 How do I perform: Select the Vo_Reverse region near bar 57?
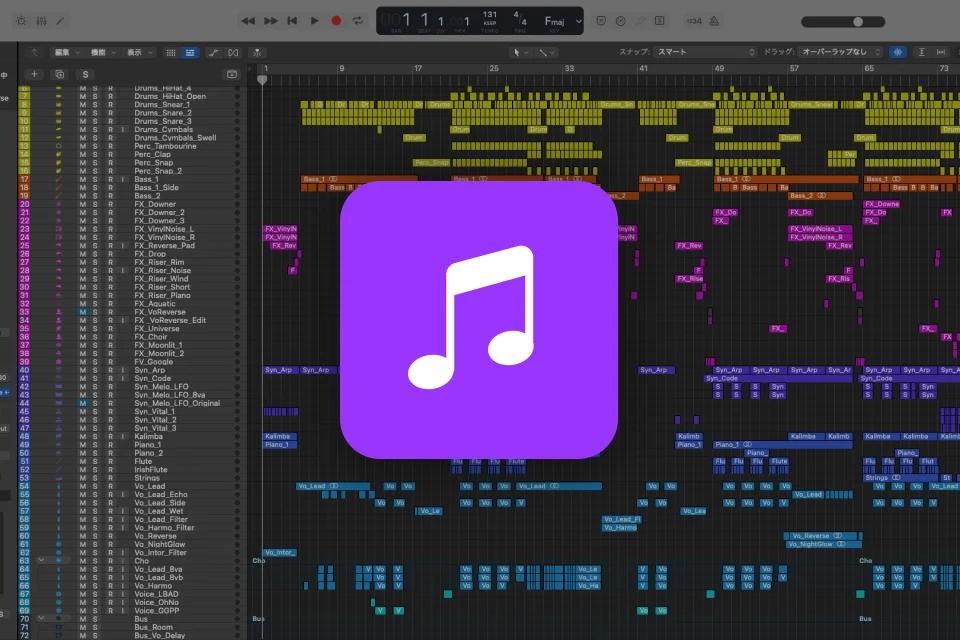[823, 536]
